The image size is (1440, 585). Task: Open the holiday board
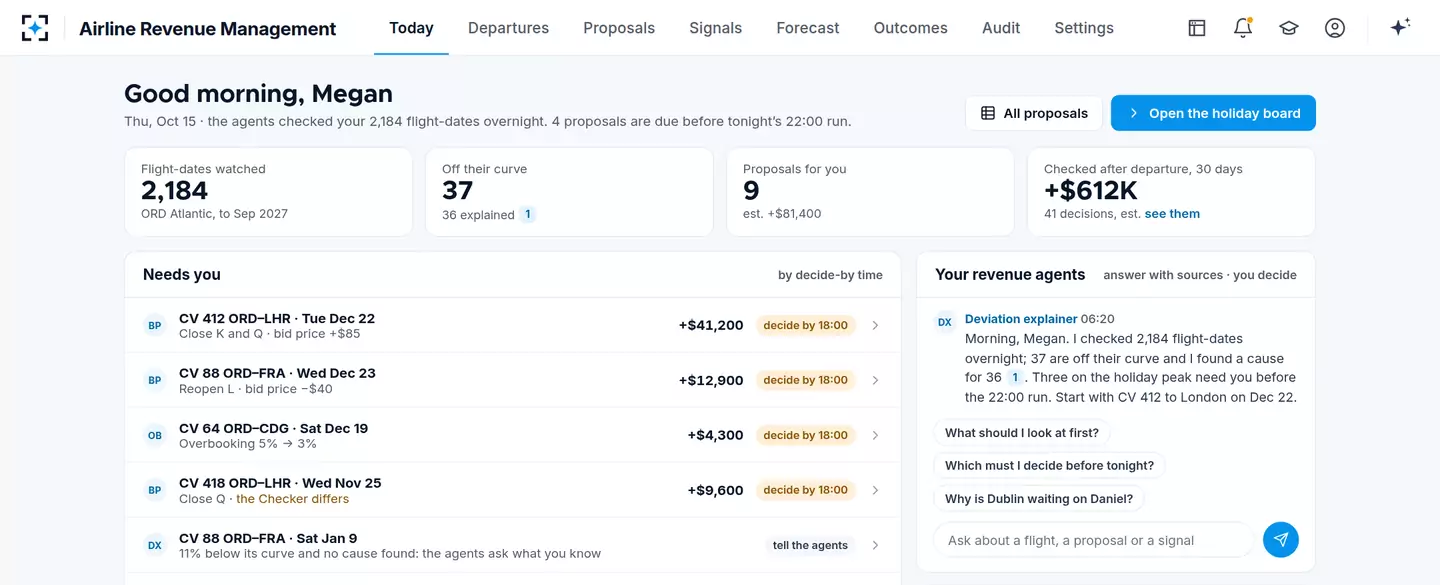[1213, 113]
